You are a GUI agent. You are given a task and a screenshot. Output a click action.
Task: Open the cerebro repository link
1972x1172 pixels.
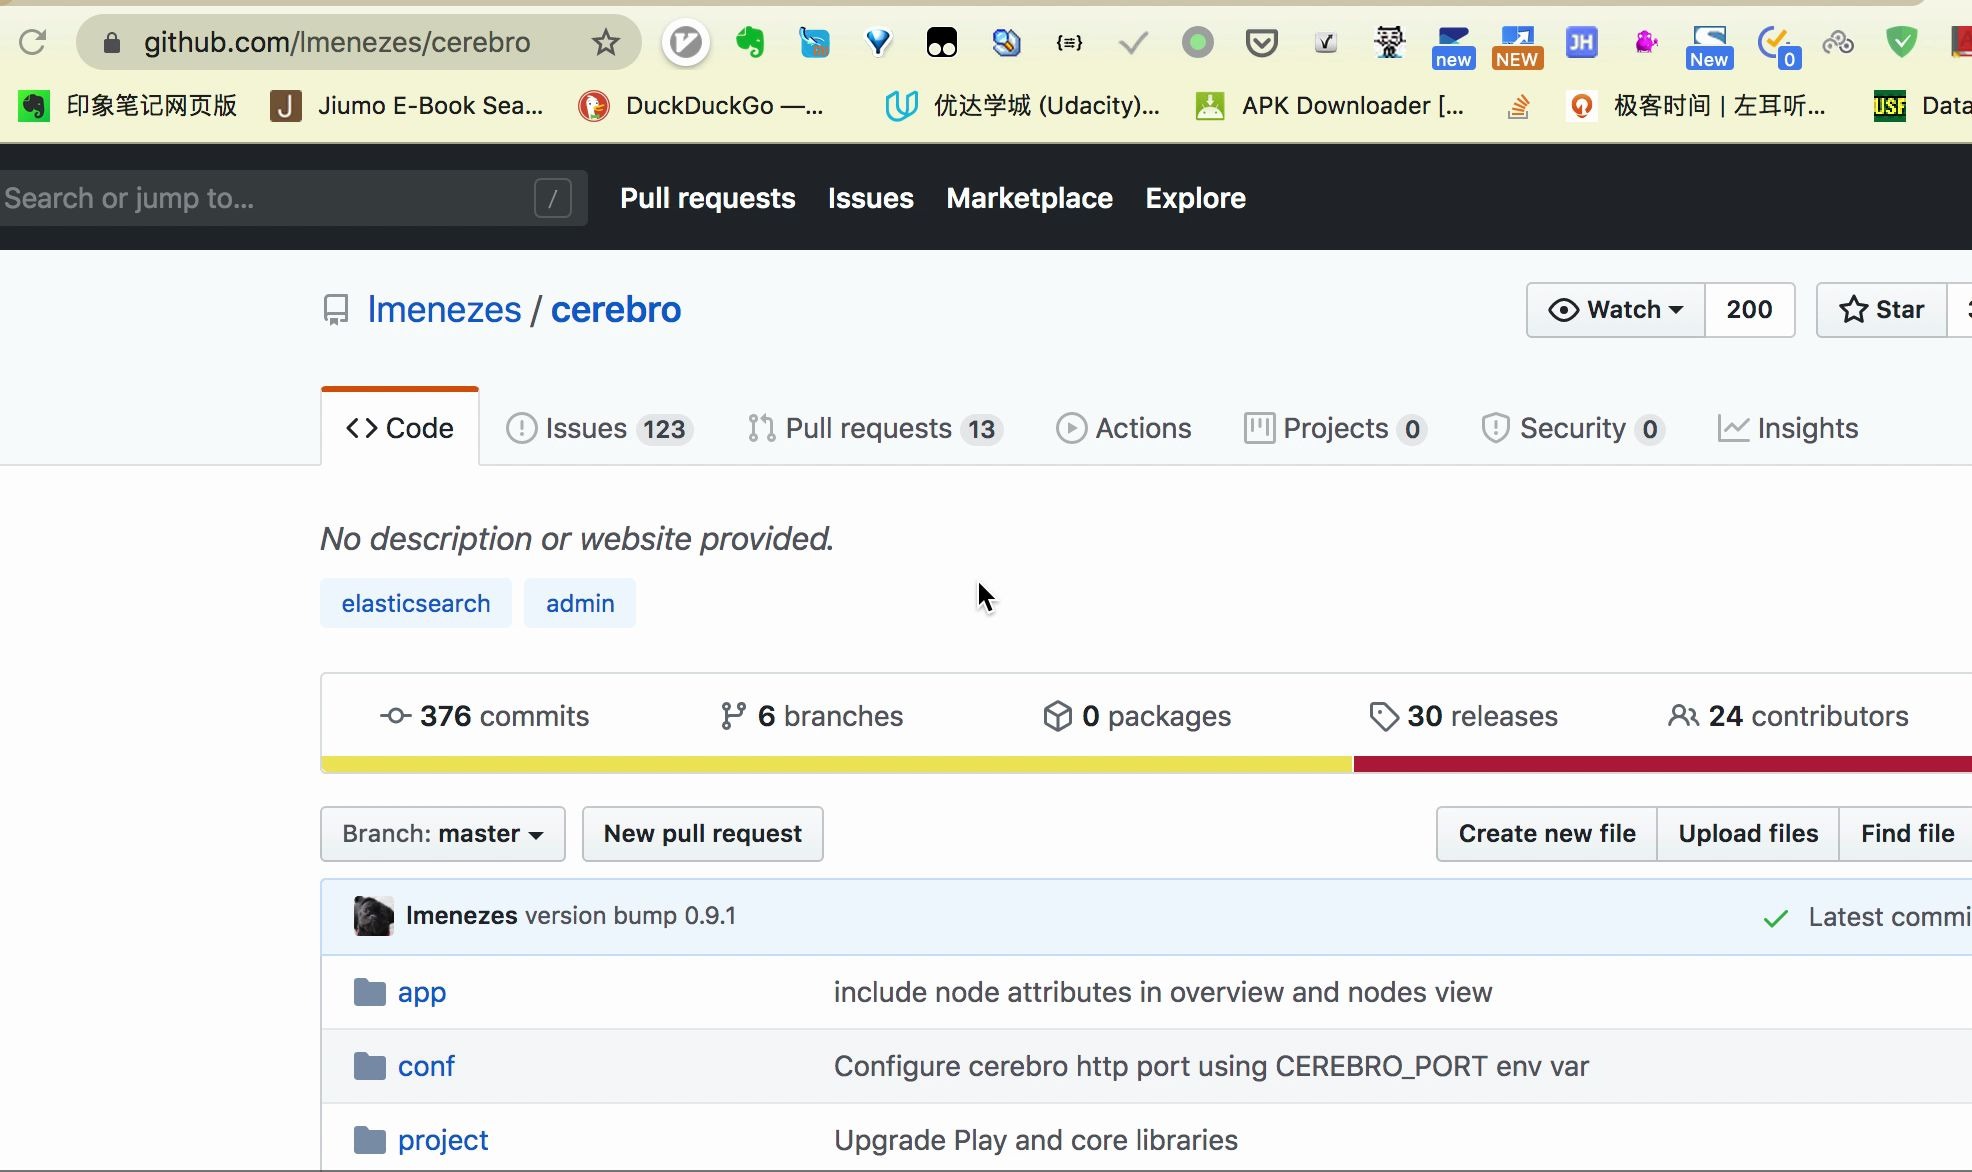pos(616,310)
